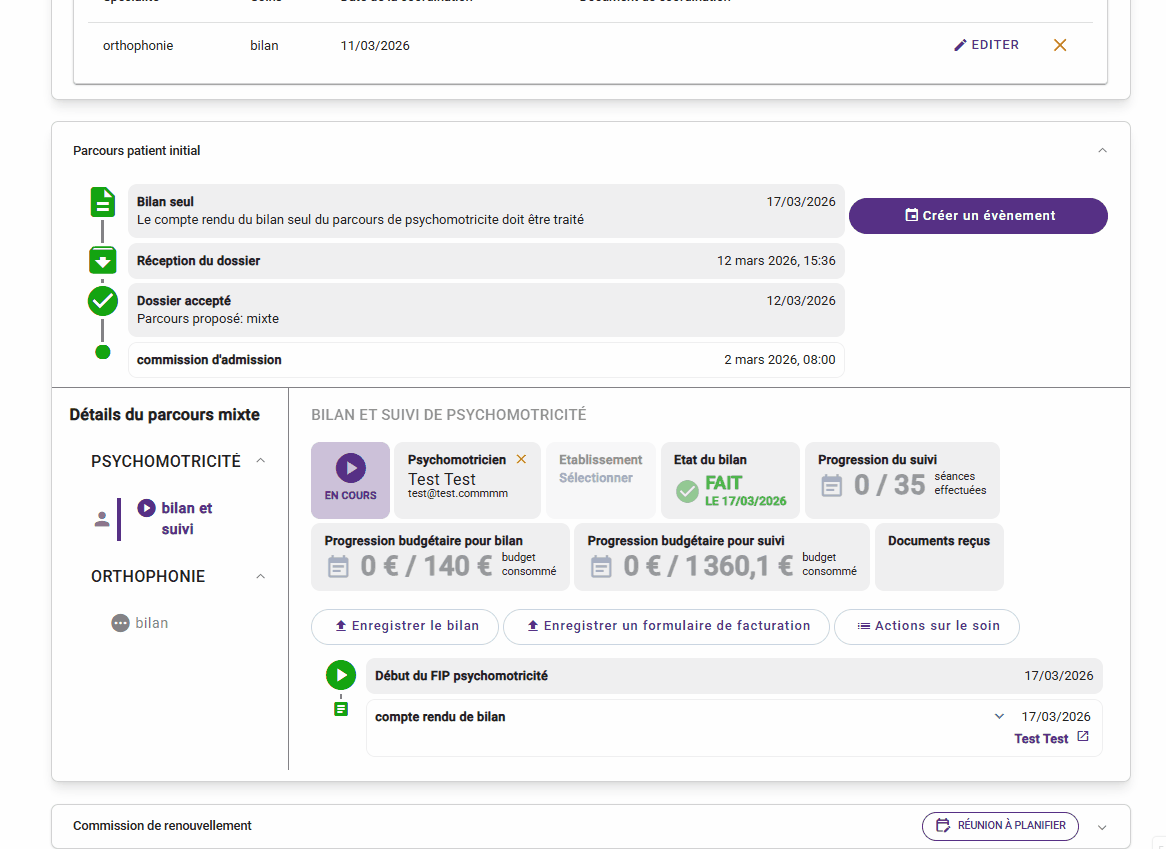Select bilan under ORTHOPHONIE

pyautogui.click(x=151, y=623)
